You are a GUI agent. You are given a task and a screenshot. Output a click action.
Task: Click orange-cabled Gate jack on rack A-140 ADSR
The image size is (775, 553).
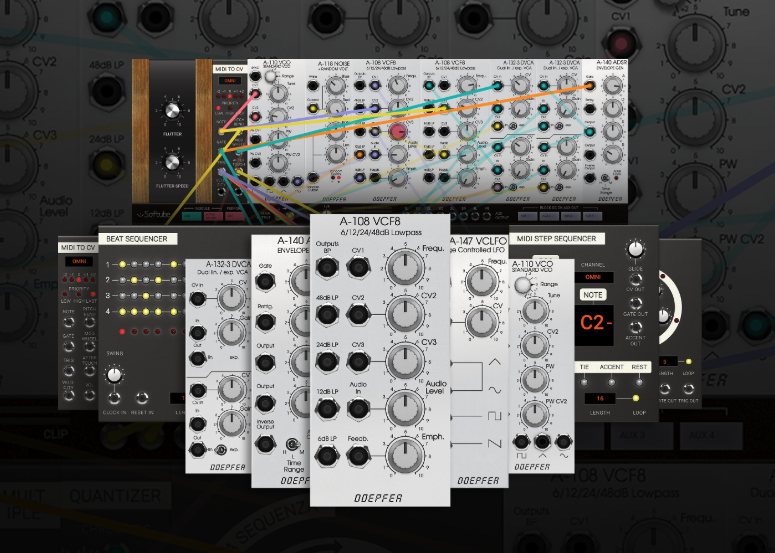[x=589, y=86]
